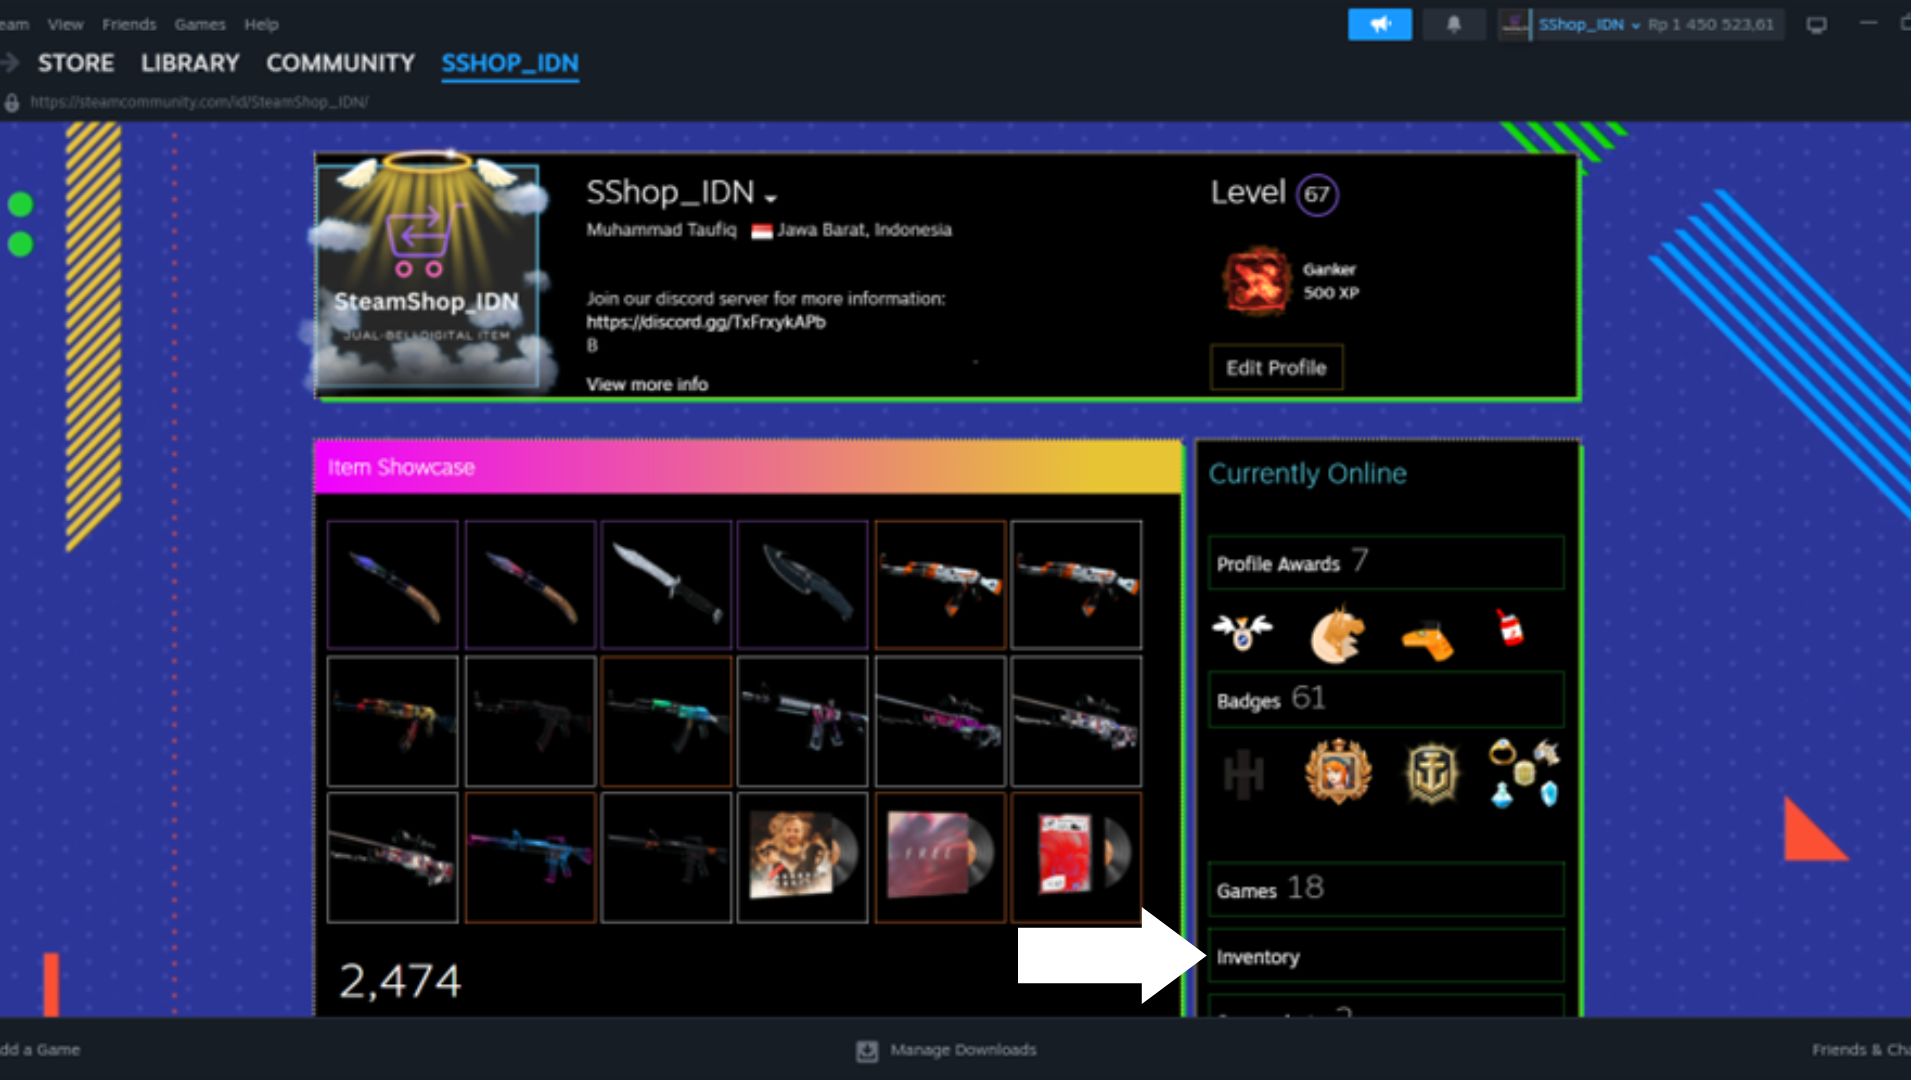
Task: Click the Manage Downloads icon
Action: 867,1050
